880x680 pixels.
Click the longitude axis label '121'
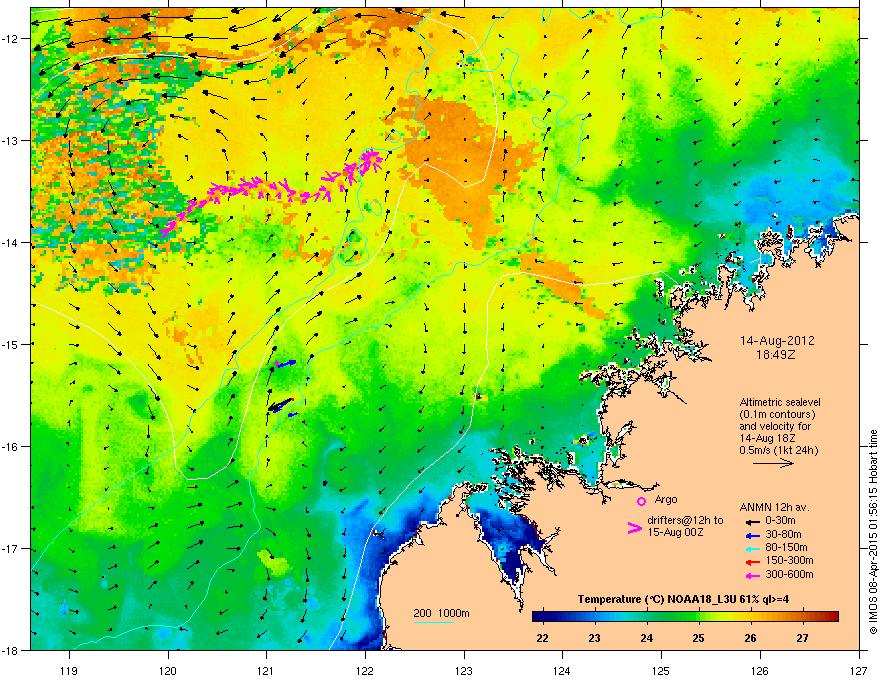pyautogui.click(x=266, y=670)
